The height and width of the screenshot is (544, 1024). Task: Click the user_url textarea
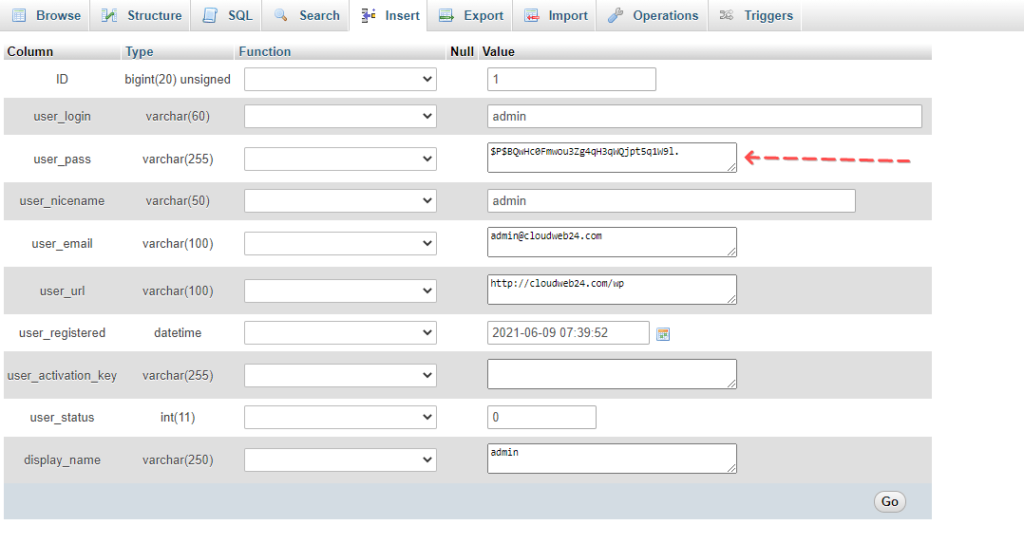point(612,289)
